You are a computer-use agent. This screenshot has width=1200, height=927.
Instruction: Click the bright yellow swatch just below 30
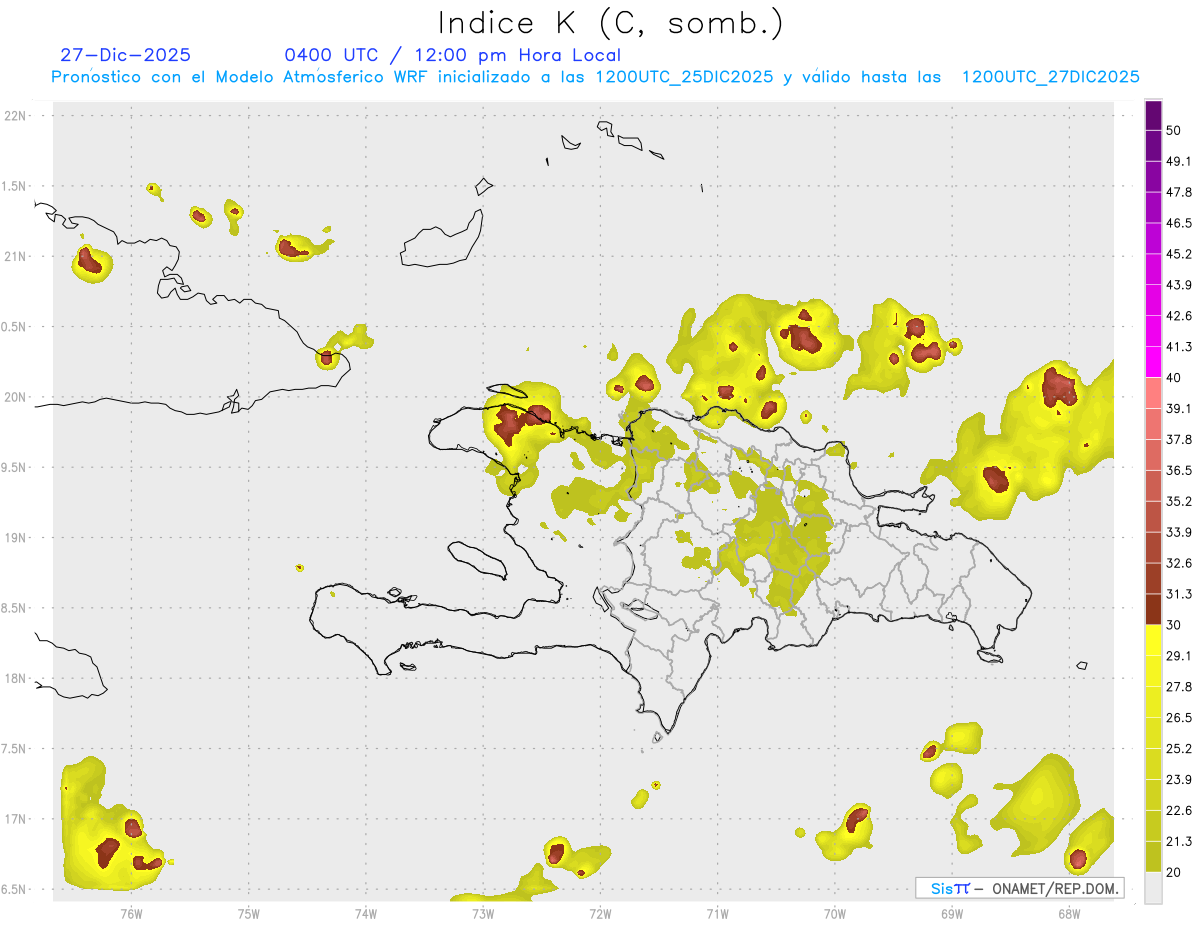pyautogui.click(x=1153, y=641)
